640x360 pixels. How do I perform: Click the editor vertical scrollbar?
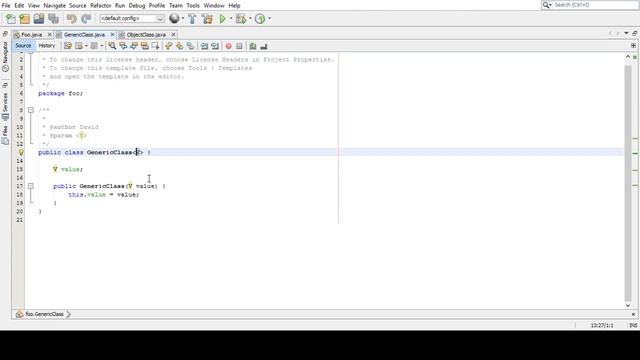coord(628,183)
